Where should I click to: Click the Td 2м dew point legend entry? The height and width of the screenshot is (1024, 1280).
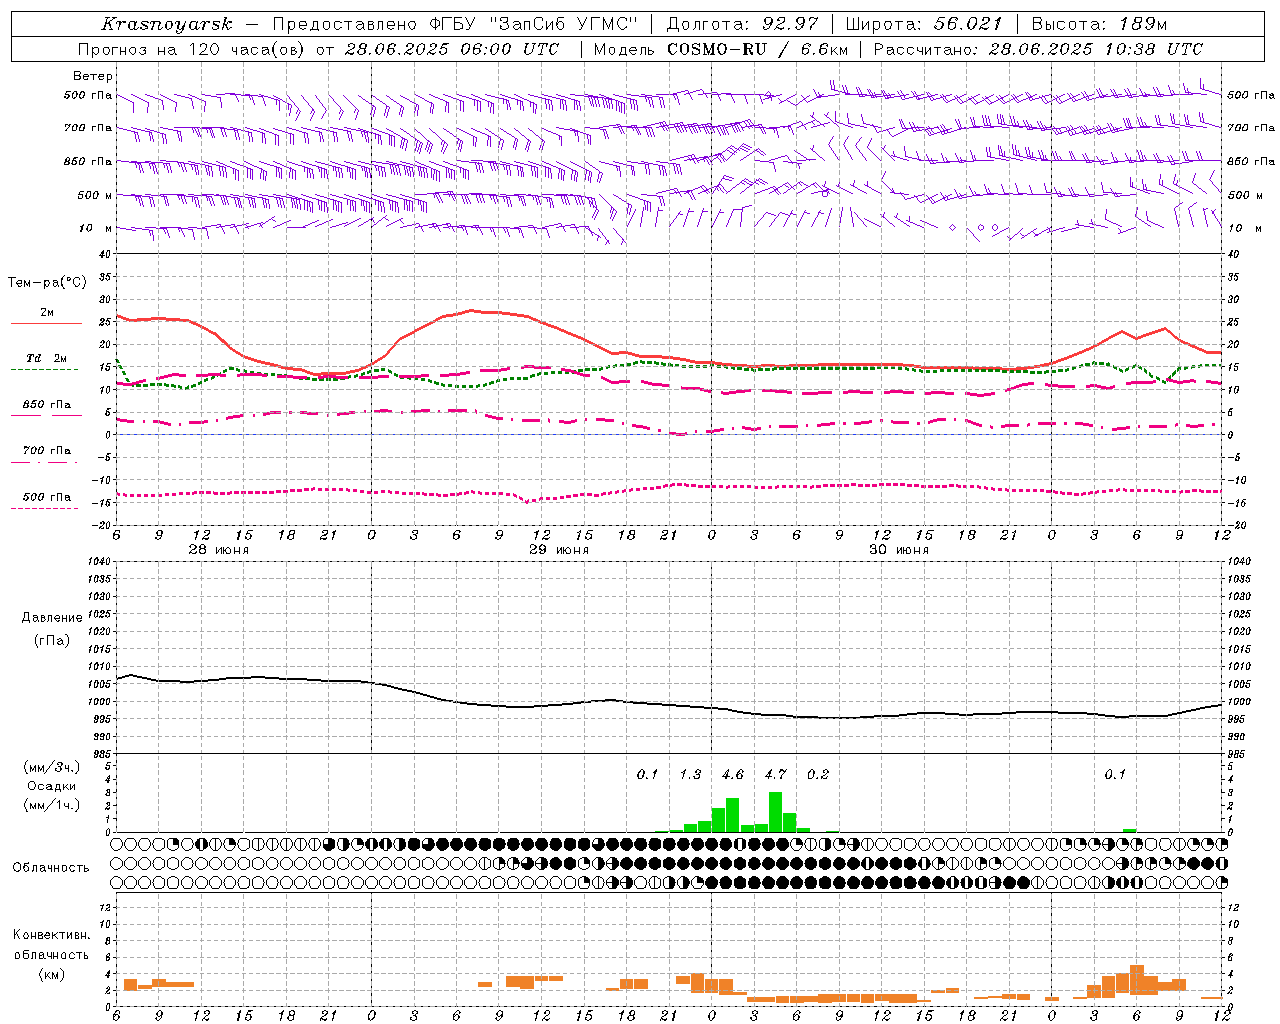click(x=47, y=358)
